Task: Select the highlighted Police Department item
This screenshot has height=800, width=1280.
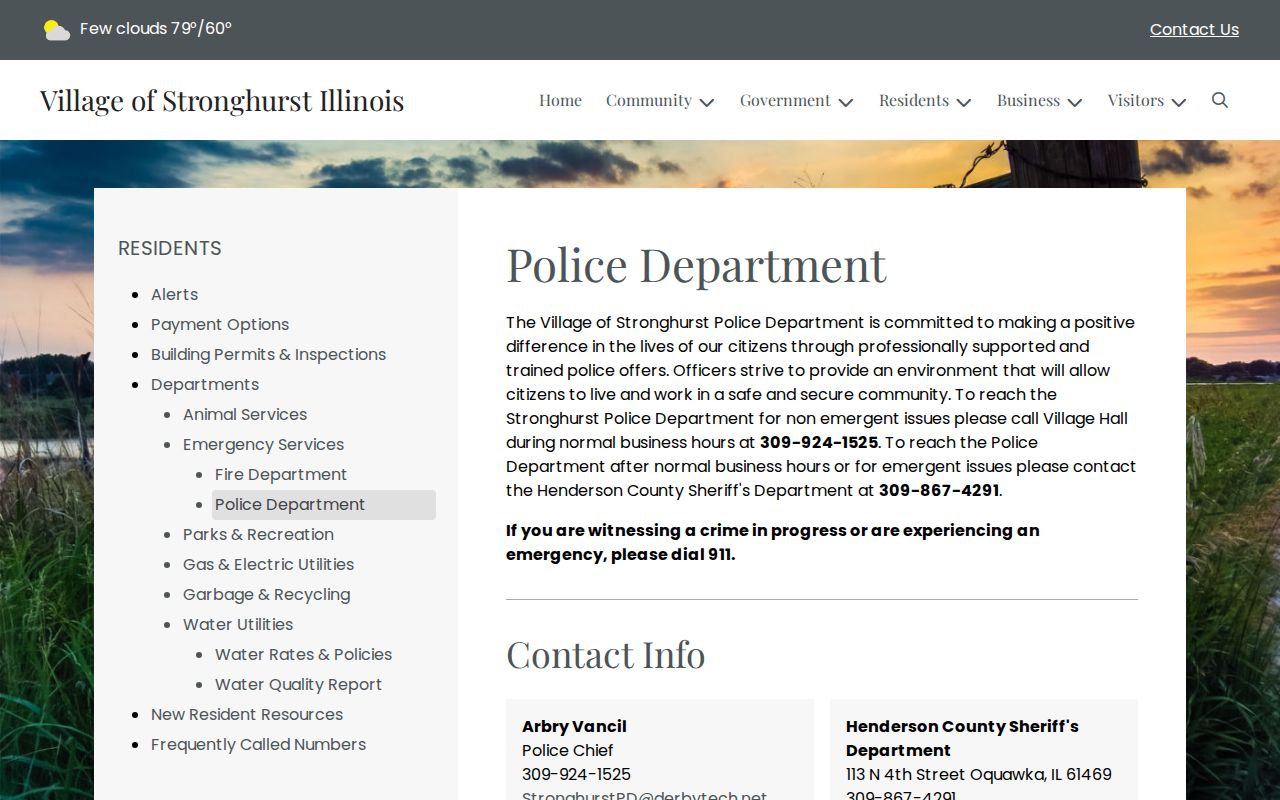Action: (324, 505)
